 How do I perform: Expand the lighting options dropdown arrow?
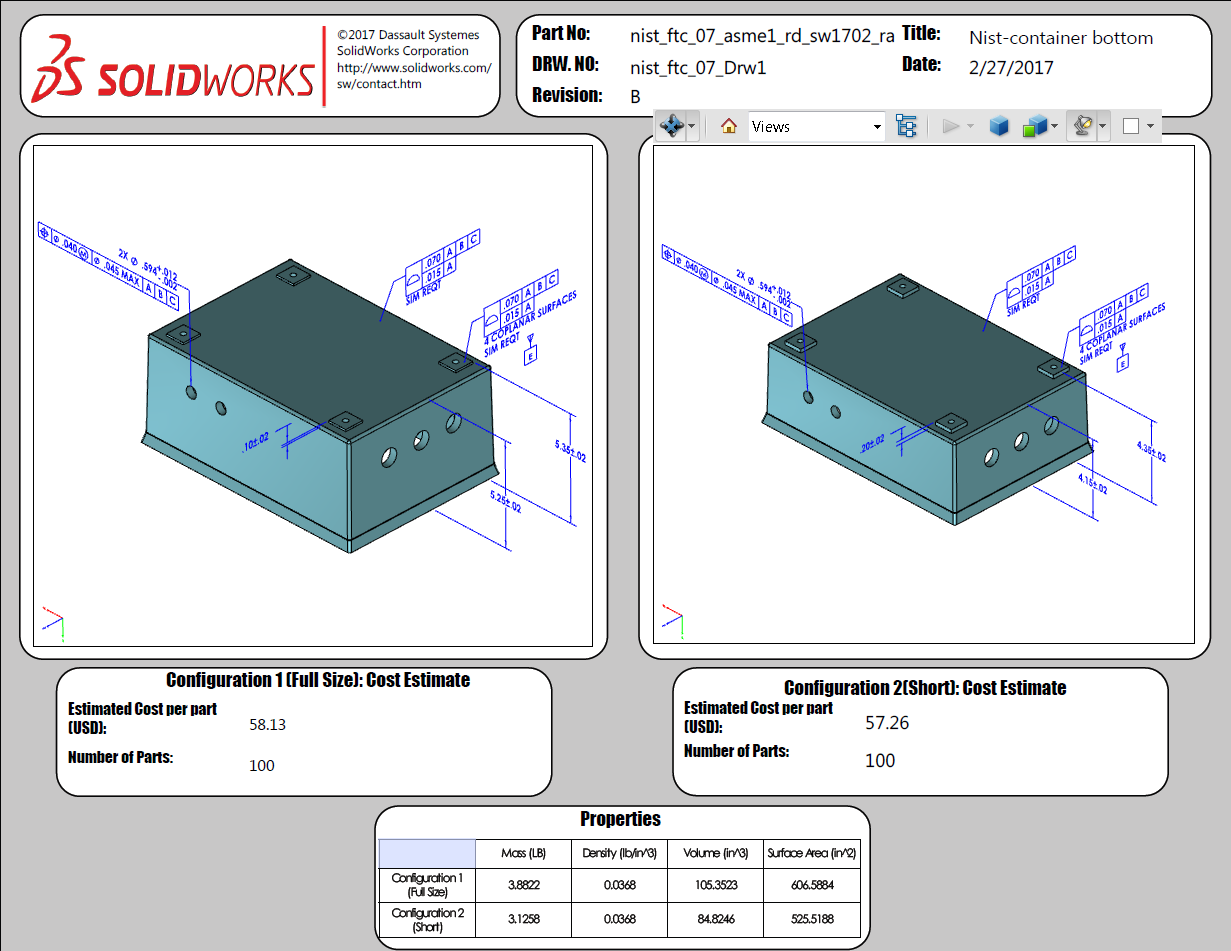(1103, 125)
